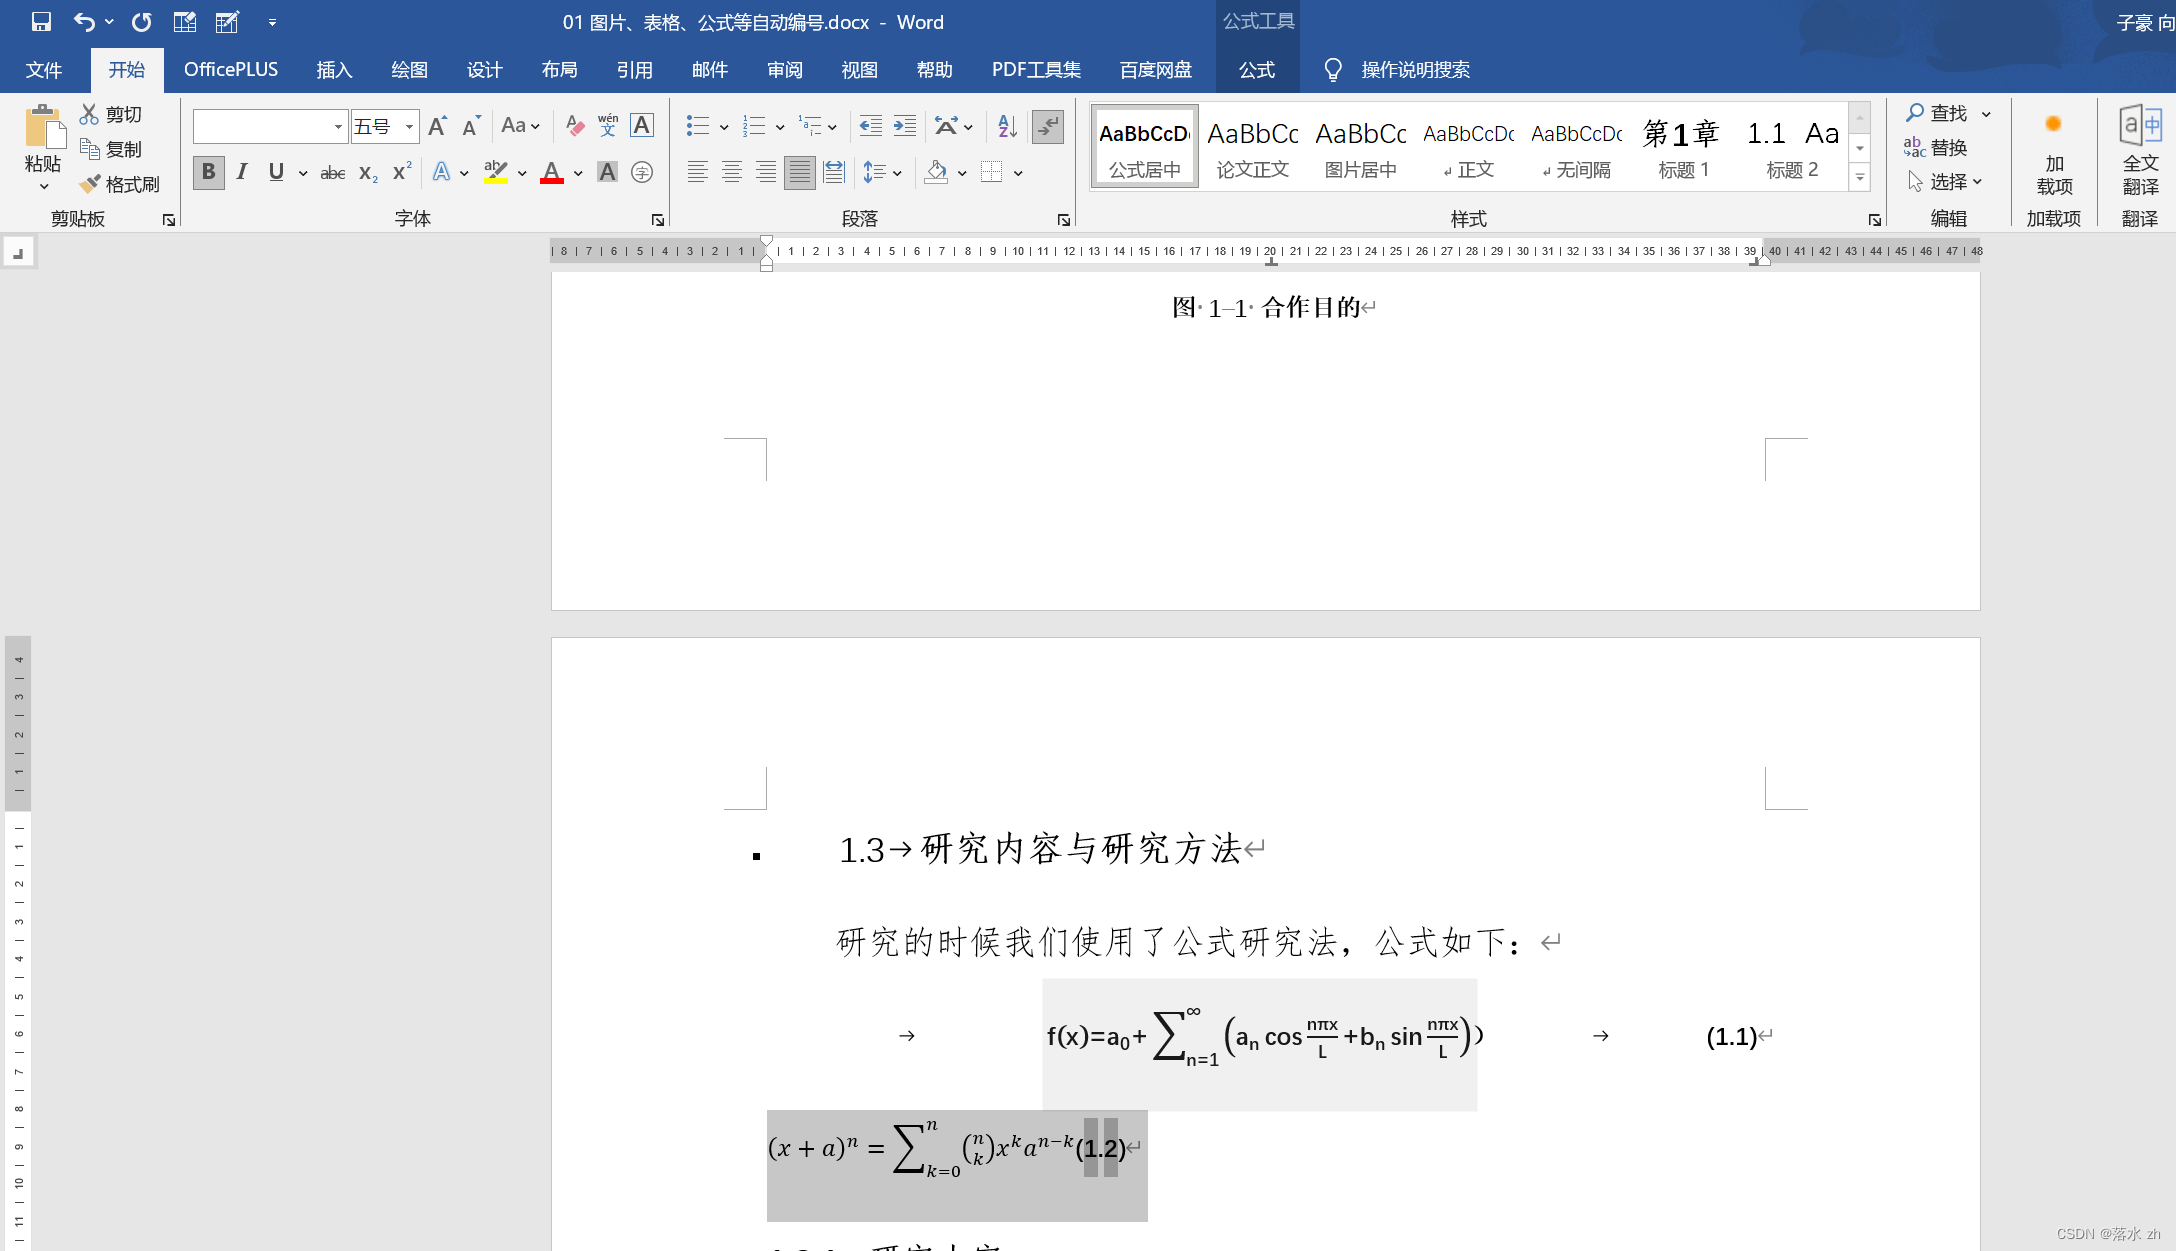Toggle strikethrough abc formatting

tap(332, 173)
